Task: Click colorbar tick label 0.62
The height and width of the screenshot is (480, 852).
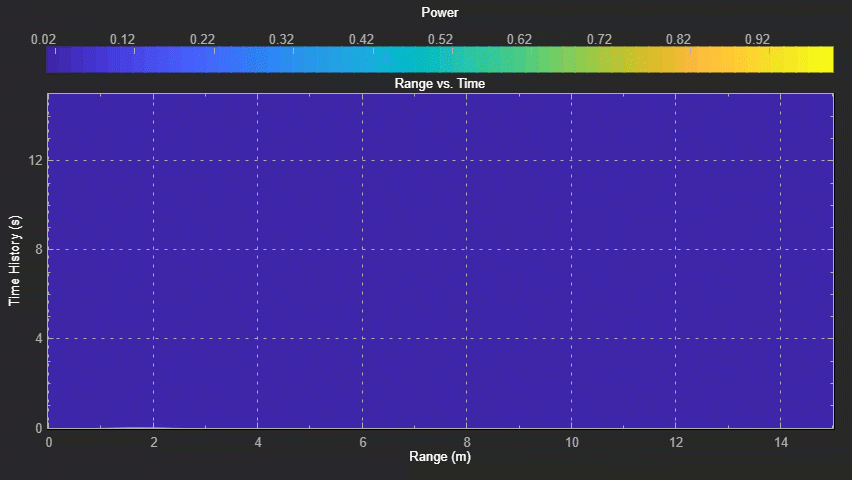Action: coord(519,40)
